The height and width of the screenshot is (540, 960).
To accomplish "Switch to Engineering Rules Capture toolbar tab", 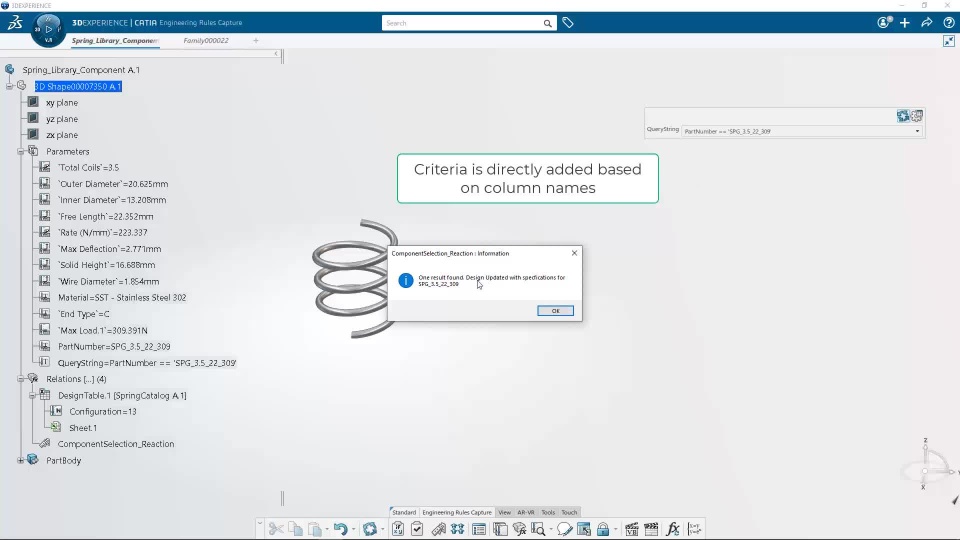I will click(x=457, y=512).
